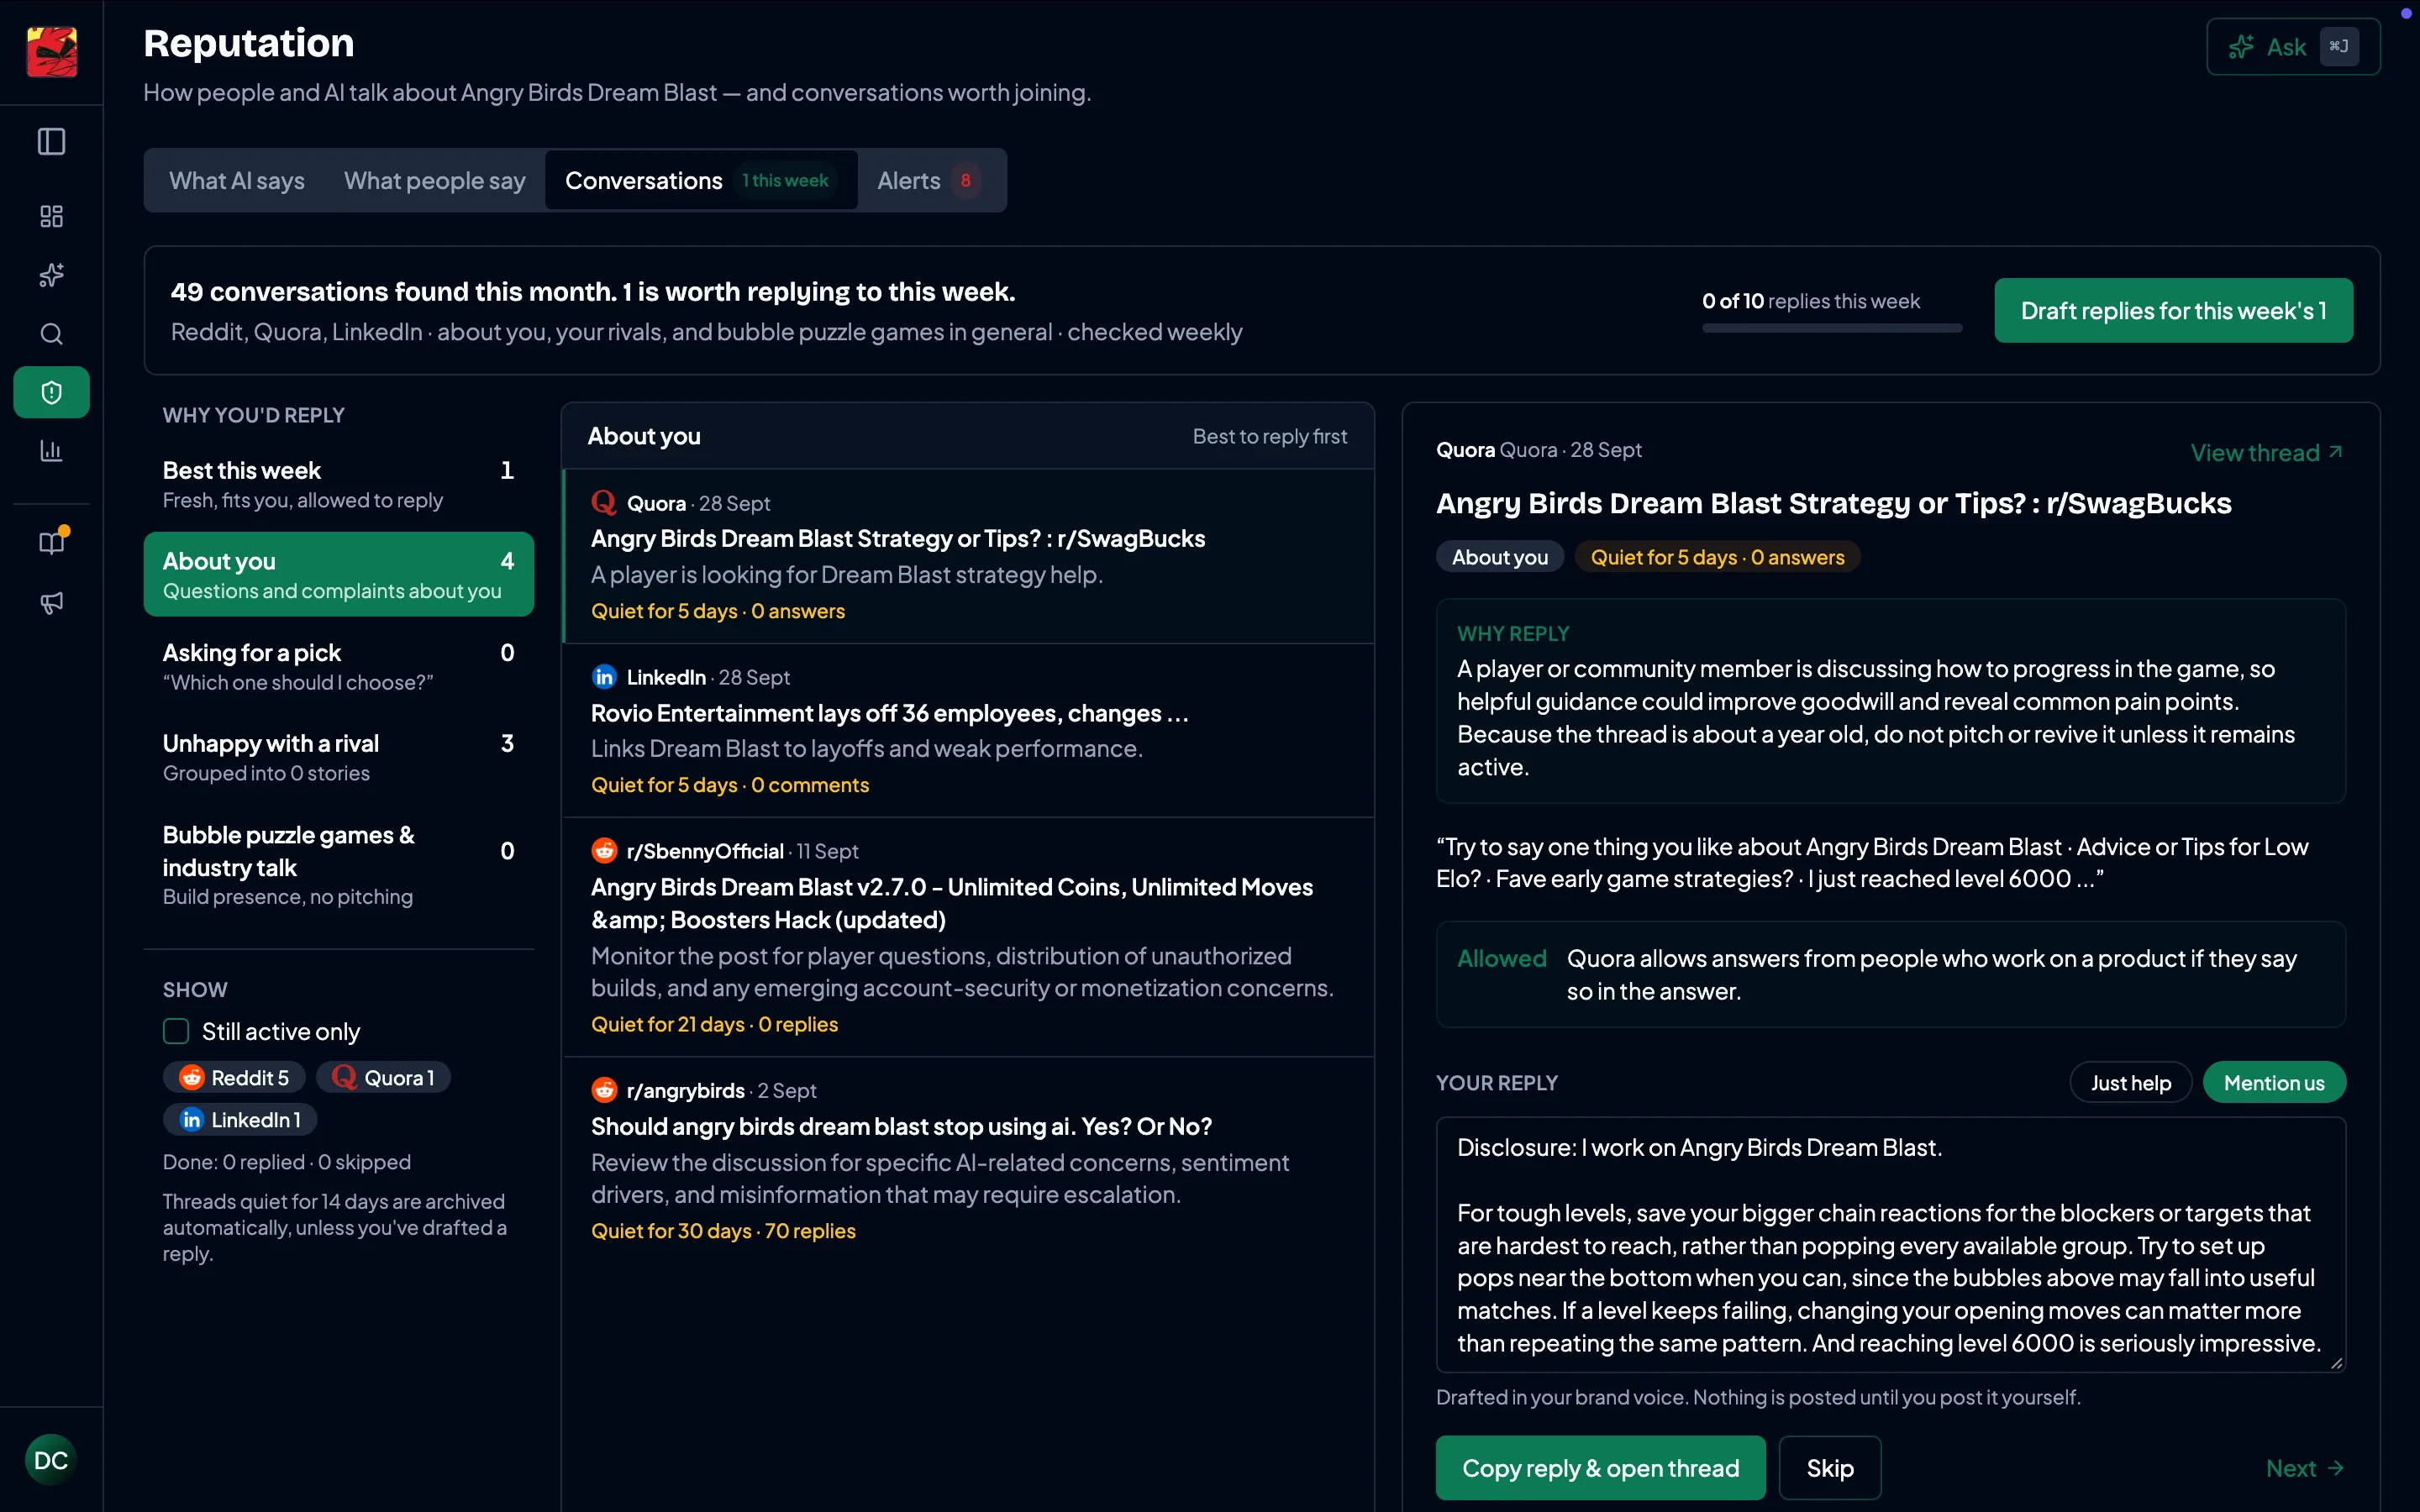Select the Unhappy with a rival category
Image resolution: width=2420 pixels, height=1512 pixels.
[338, 757]
